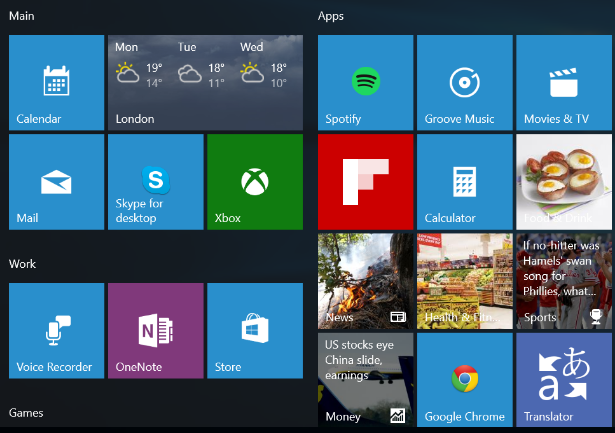615x433 pixels.
Task: Select the Work group heading
Action: coord(22,264)
